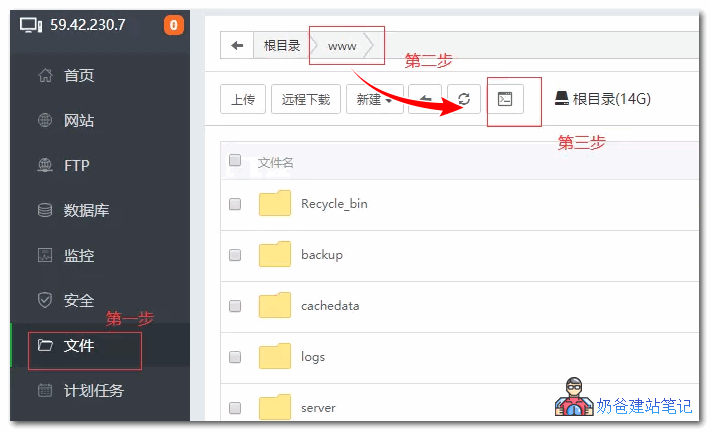Image resolution: width=710 pixels, height=432 pixels.
Task: Click the www segment in the path breadcrumb
Action: [342, 46]
